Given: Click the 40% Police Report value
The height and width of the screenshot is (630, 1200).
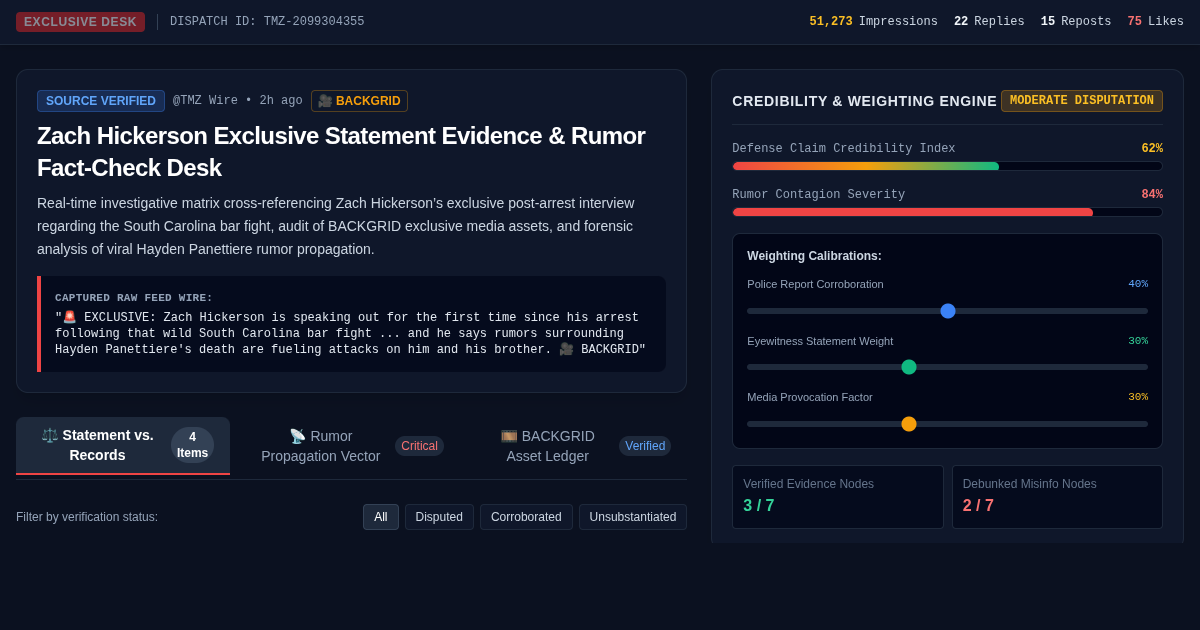Looking at the screenshot, I should (x=1138, y=284).
